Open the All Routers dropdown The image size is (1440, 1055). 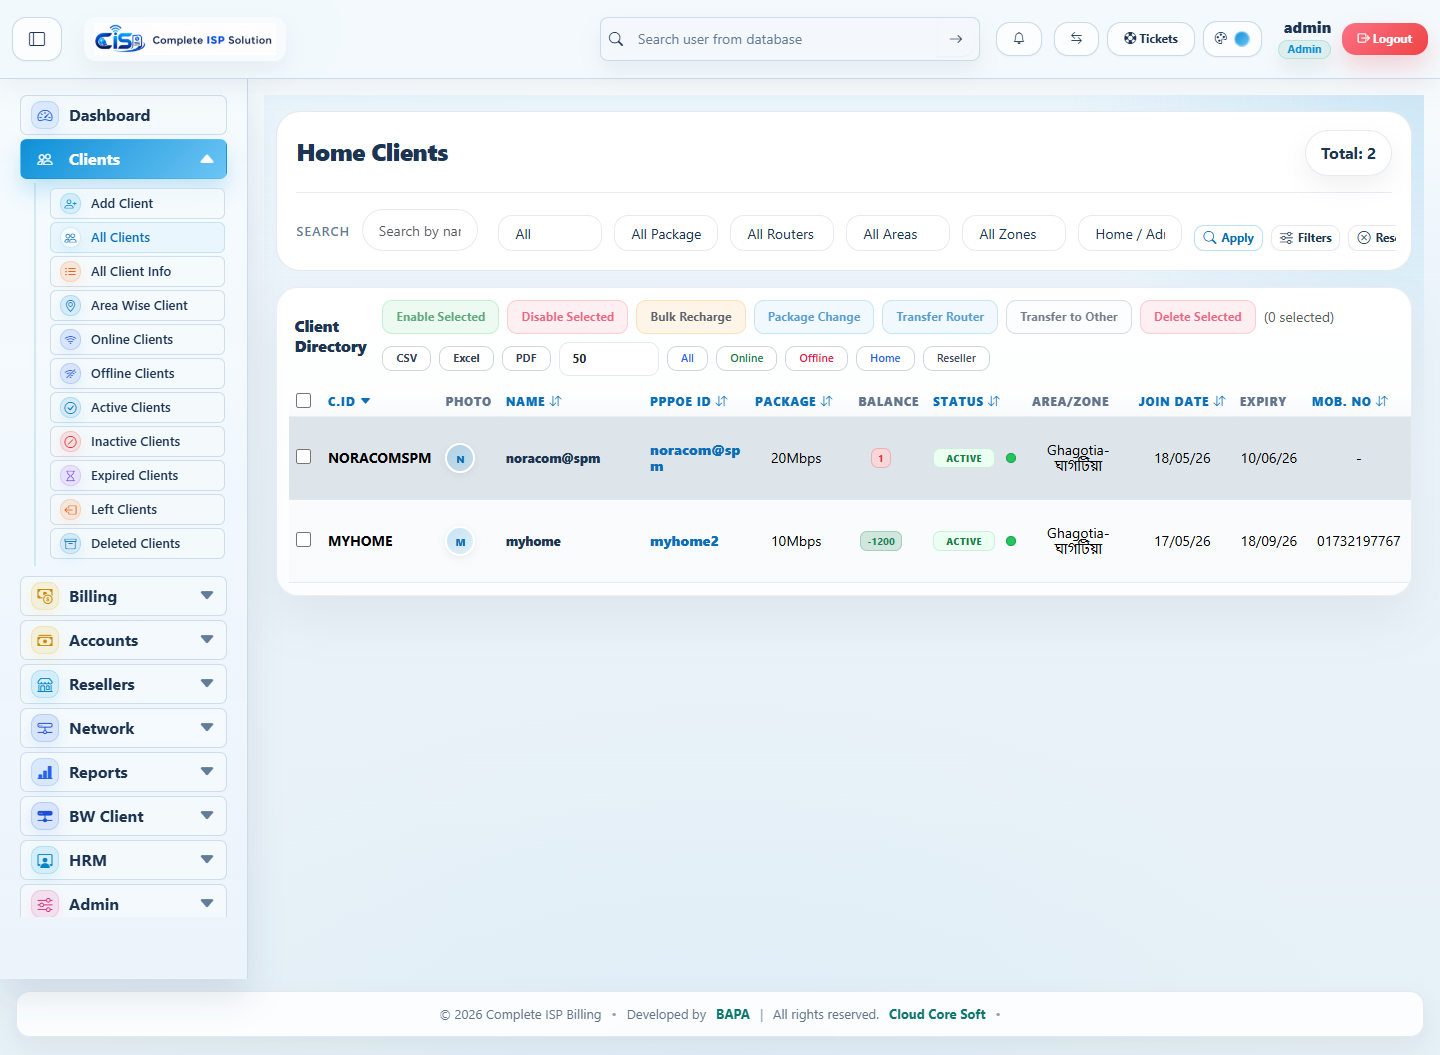[781, 234]
